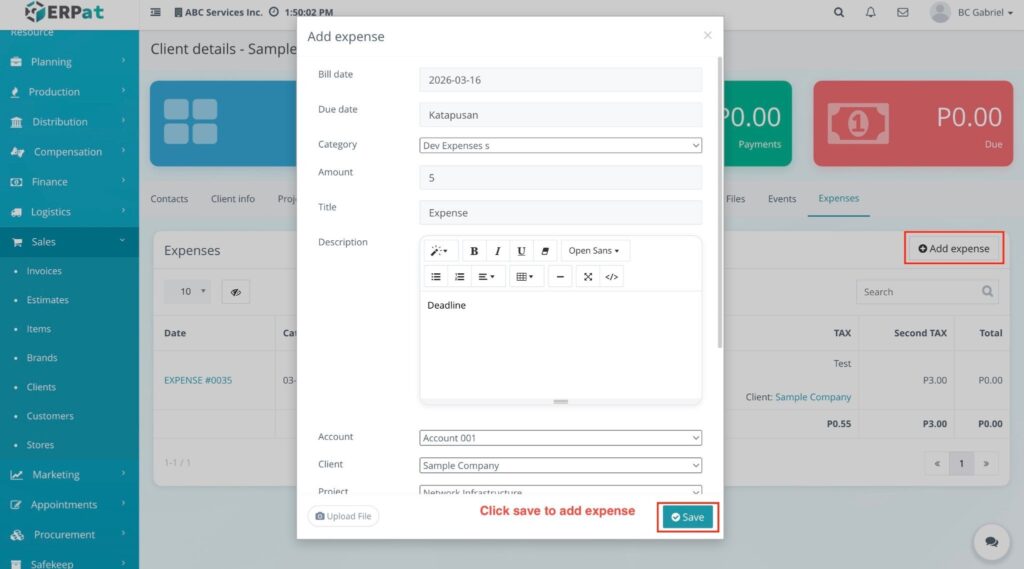Switch to the Client info tab
1024x569 pixels.
232,199
